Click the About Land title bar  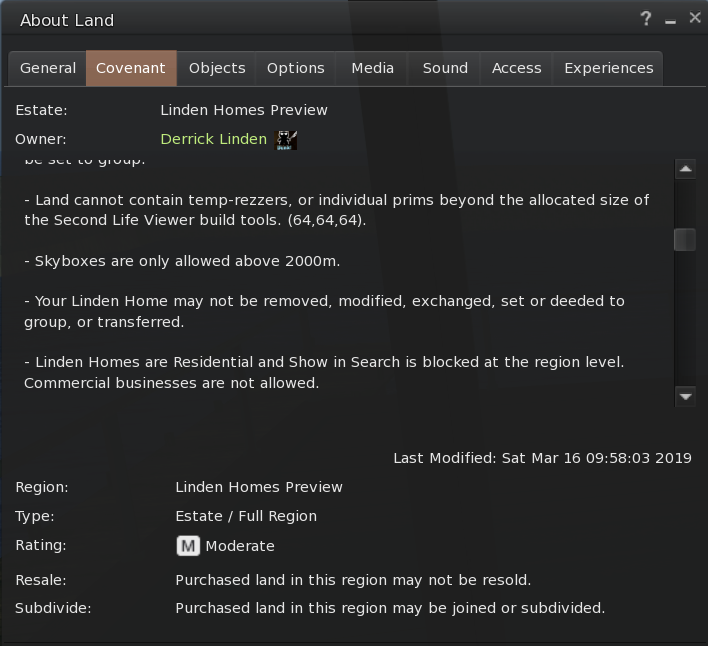300,20
